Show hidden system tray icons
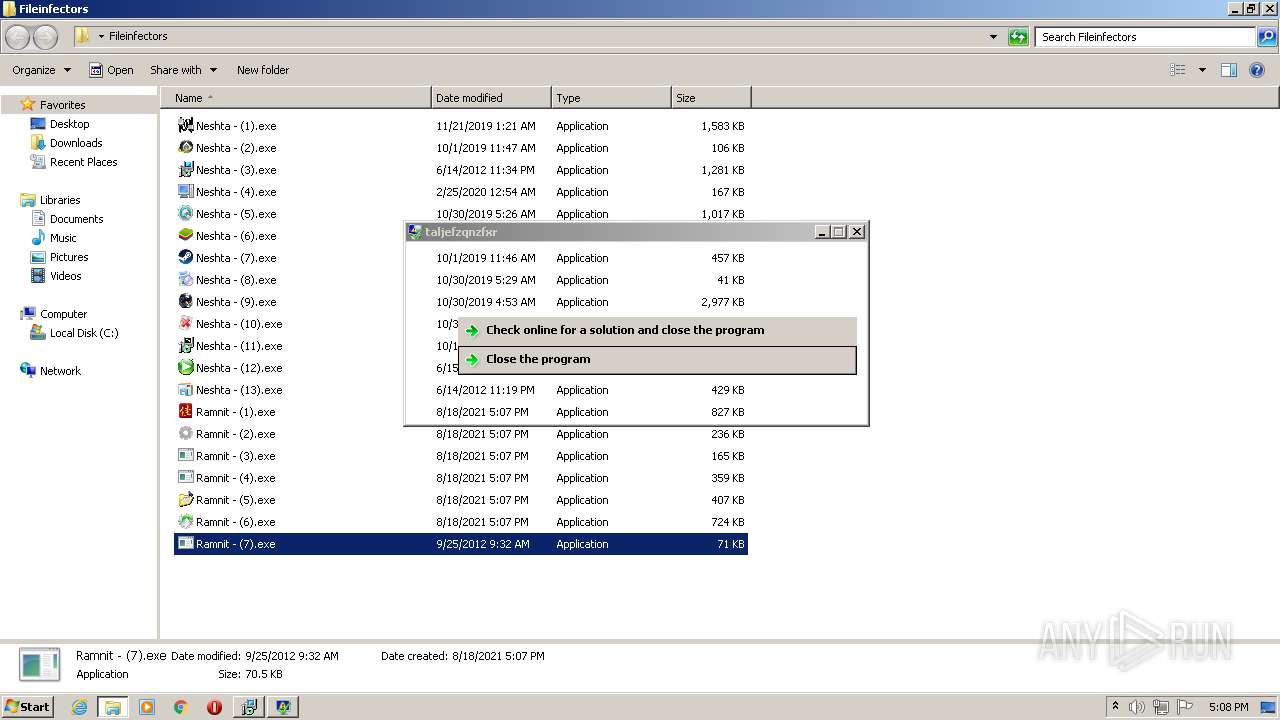 [x=1115, y=707]
